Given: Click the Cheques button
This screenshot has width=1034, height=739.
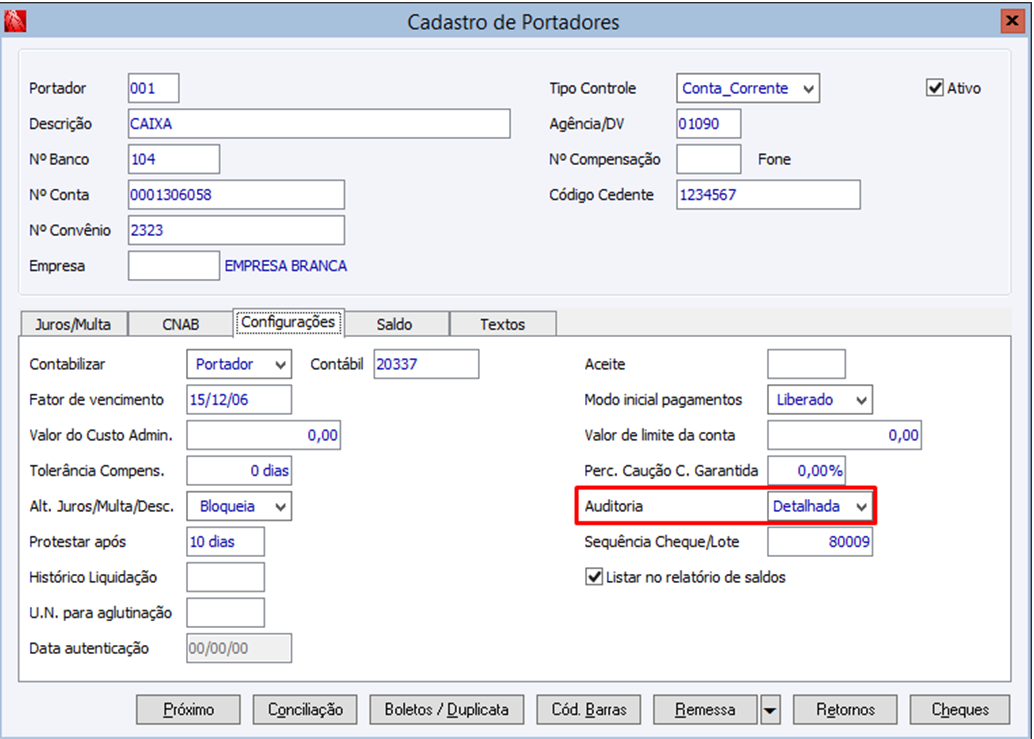Looking at the screenshot, I should coord(960,710).
